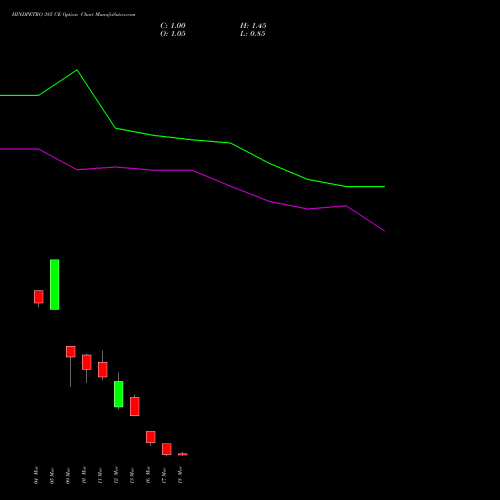Image resolution: width=500 pixels, height=500 pixels.
Task: Click the tall green candle for 05 Mar
Action: (x=55, y=284)
